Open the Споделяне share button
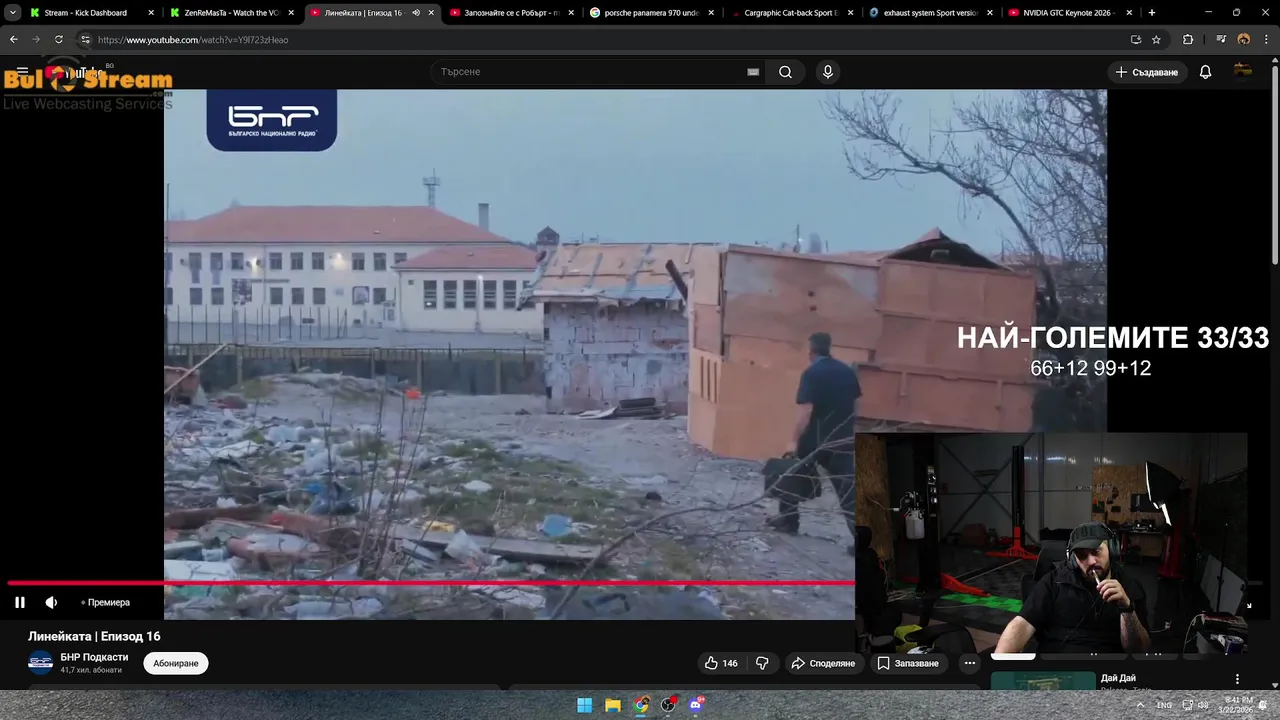 pyautogui.click(x=823, y=663)
